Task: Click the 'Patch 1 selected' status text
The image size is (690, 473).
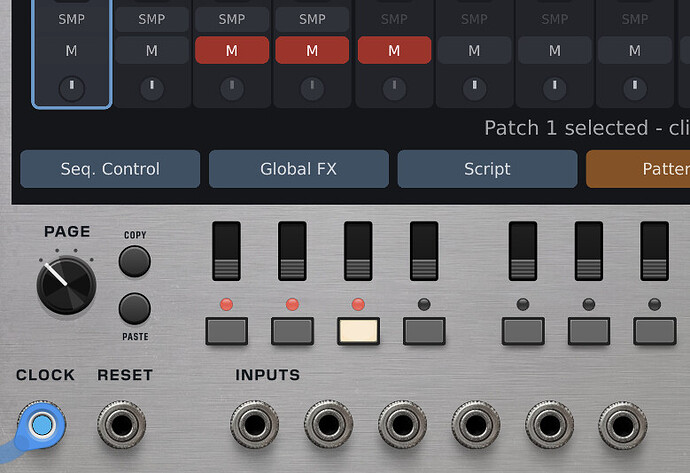Action: coord(566,128)
